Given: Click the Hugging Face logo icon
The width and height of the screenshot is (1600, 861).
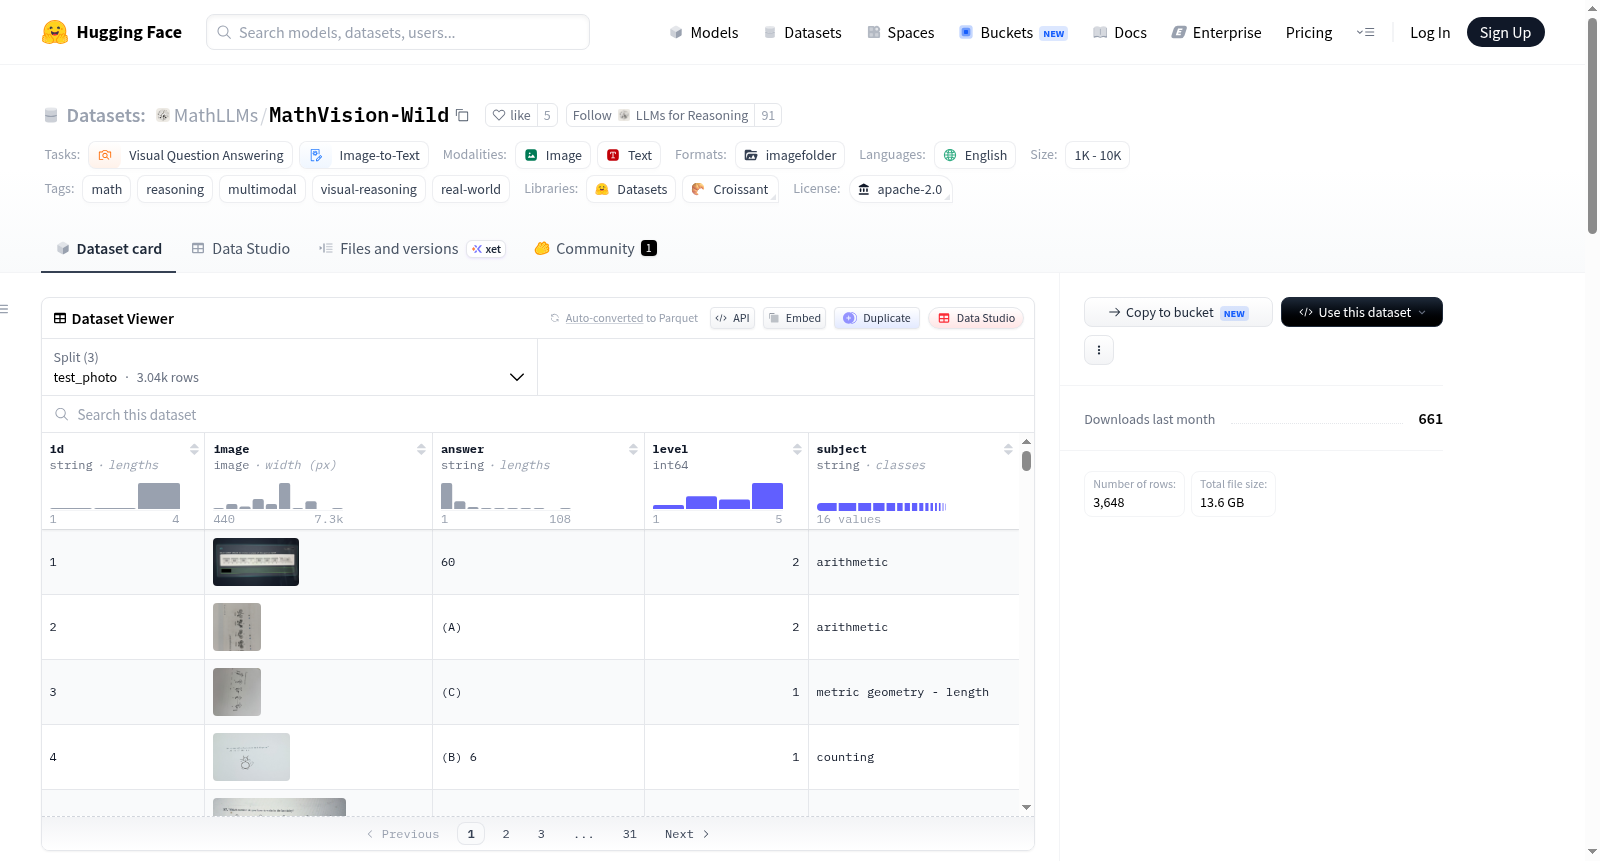Looking at the screenshot, I should 55,32.
